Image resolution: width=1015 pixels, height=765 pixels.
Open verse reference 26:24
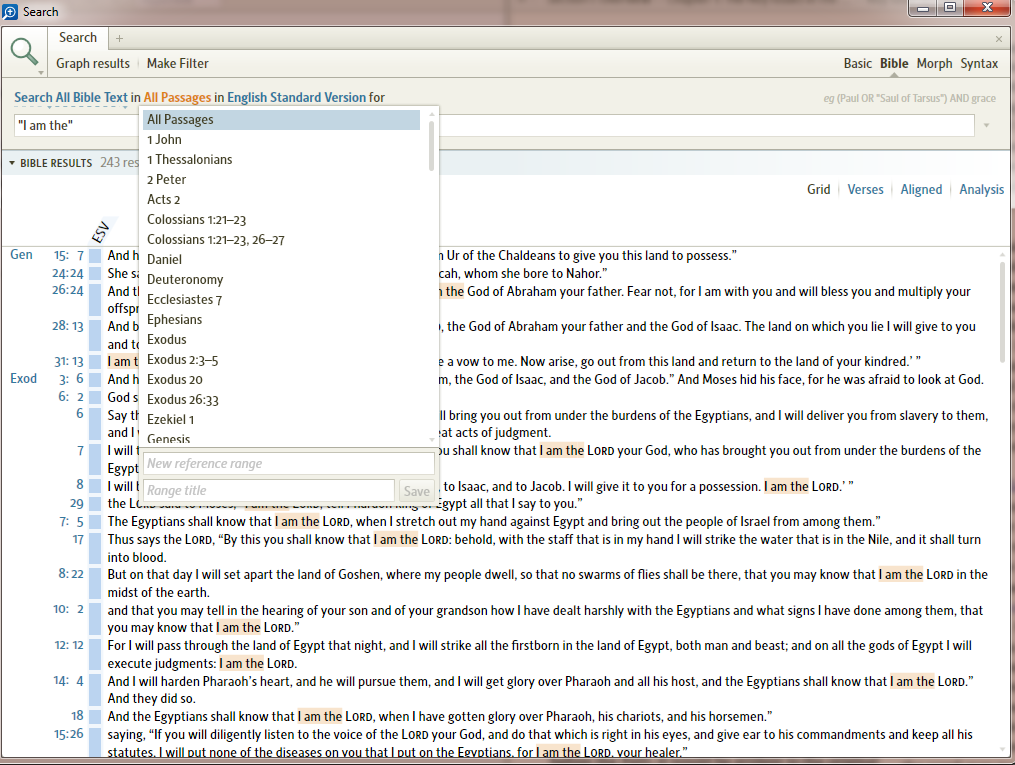point(68,290)
